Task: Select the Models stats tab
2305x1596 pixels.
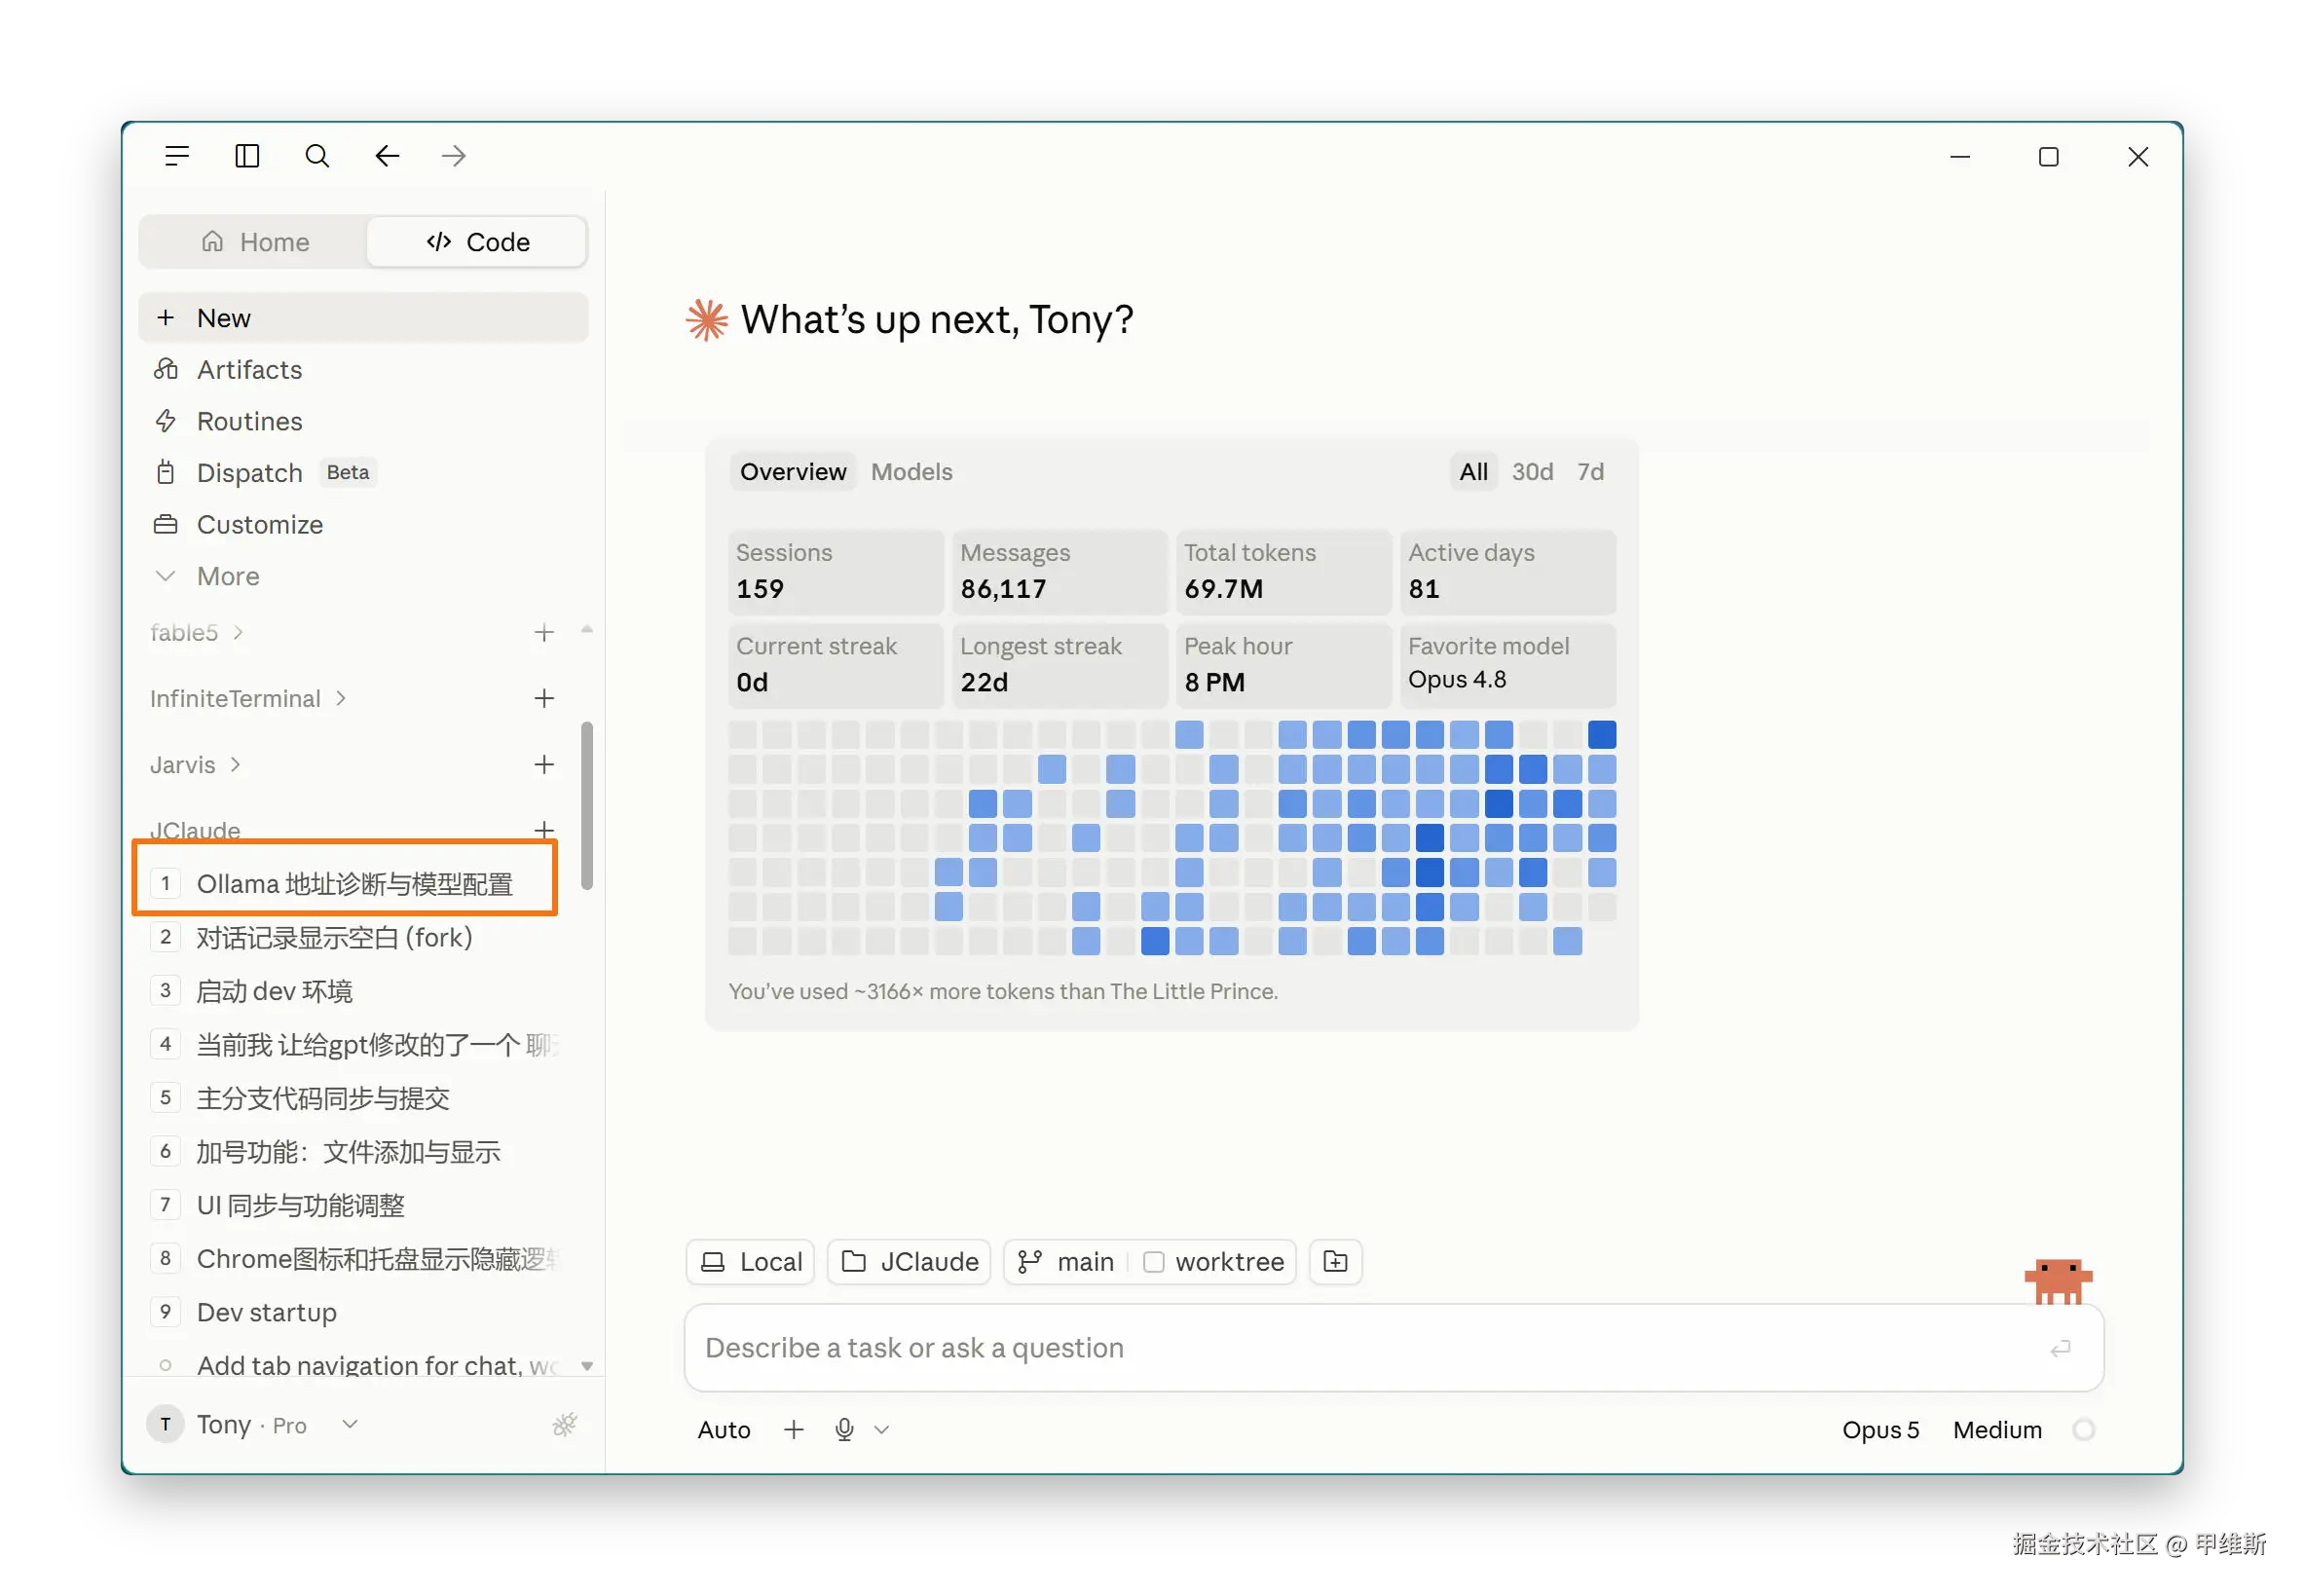Action: [x=911, y=472]
